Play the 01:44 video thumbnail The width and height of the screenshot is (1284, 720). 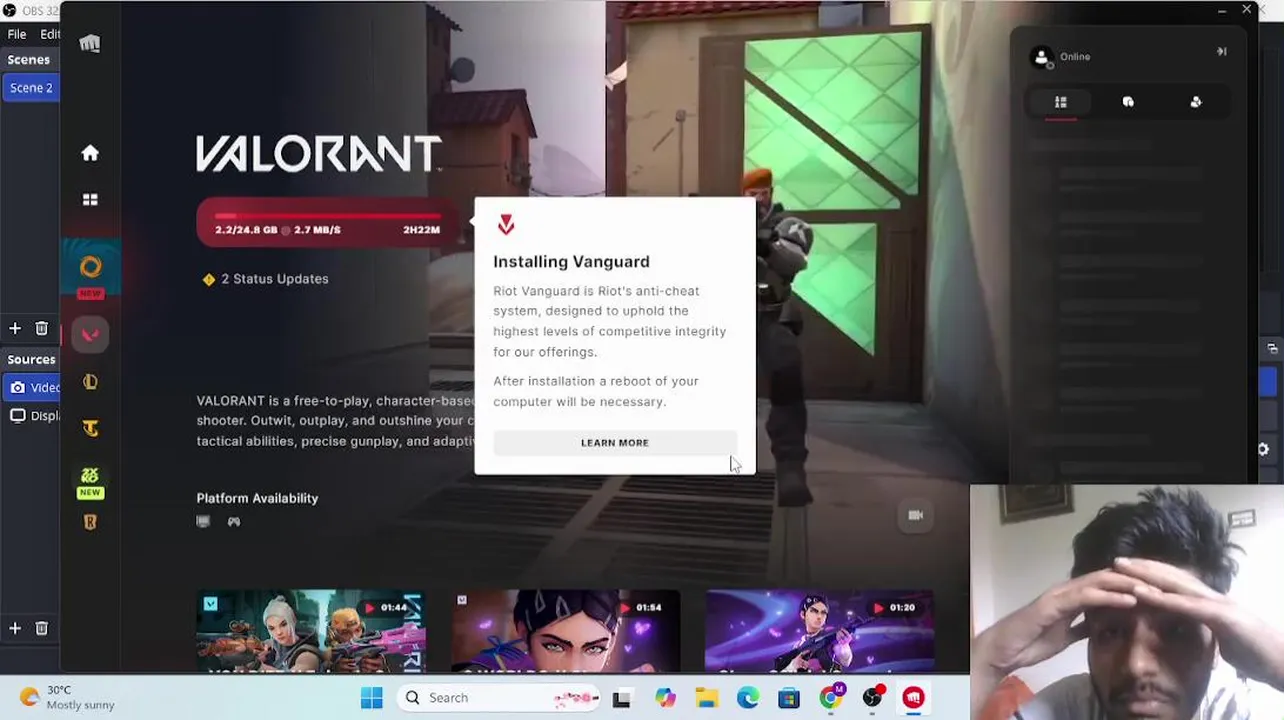[311, 630]
